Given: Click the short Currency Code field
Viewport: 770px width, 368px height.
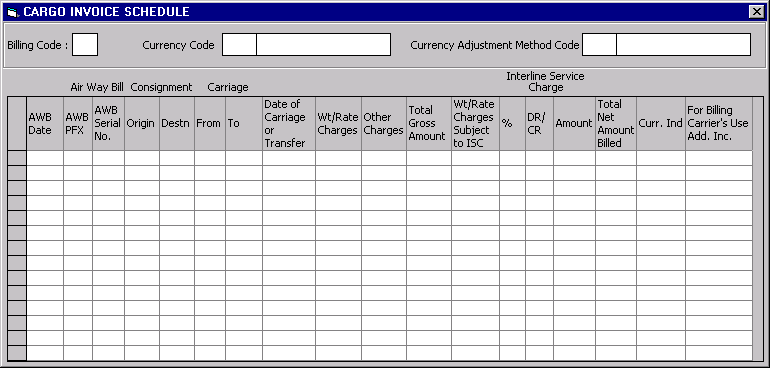Looking at the screenshot, I should coord(239,45).
